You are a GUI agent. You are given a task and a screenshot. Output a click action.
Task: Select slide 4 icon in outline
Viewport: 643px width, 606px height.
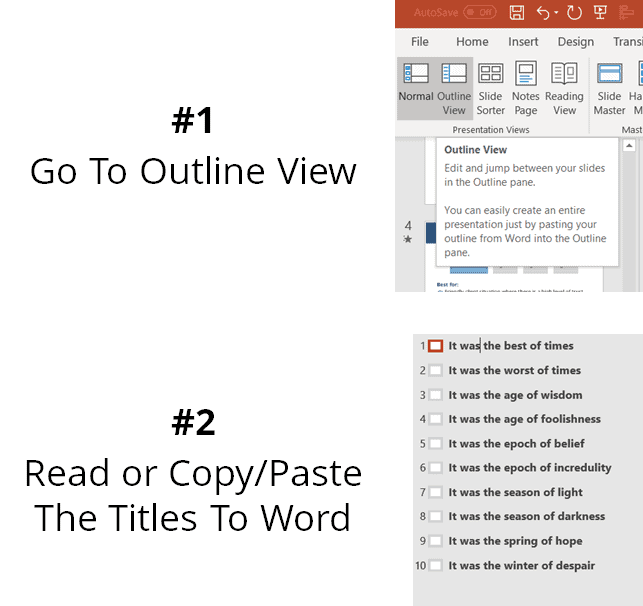pos(436,419)
